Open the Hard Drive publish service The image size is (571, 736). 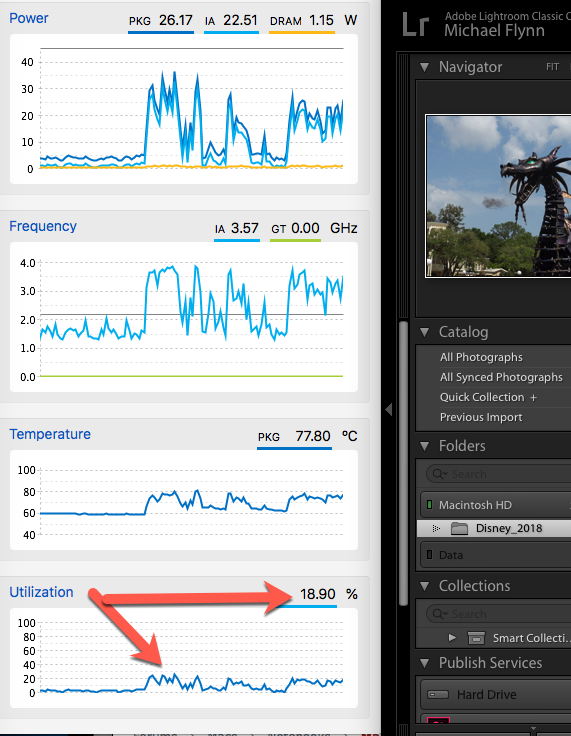pos(495,695)
